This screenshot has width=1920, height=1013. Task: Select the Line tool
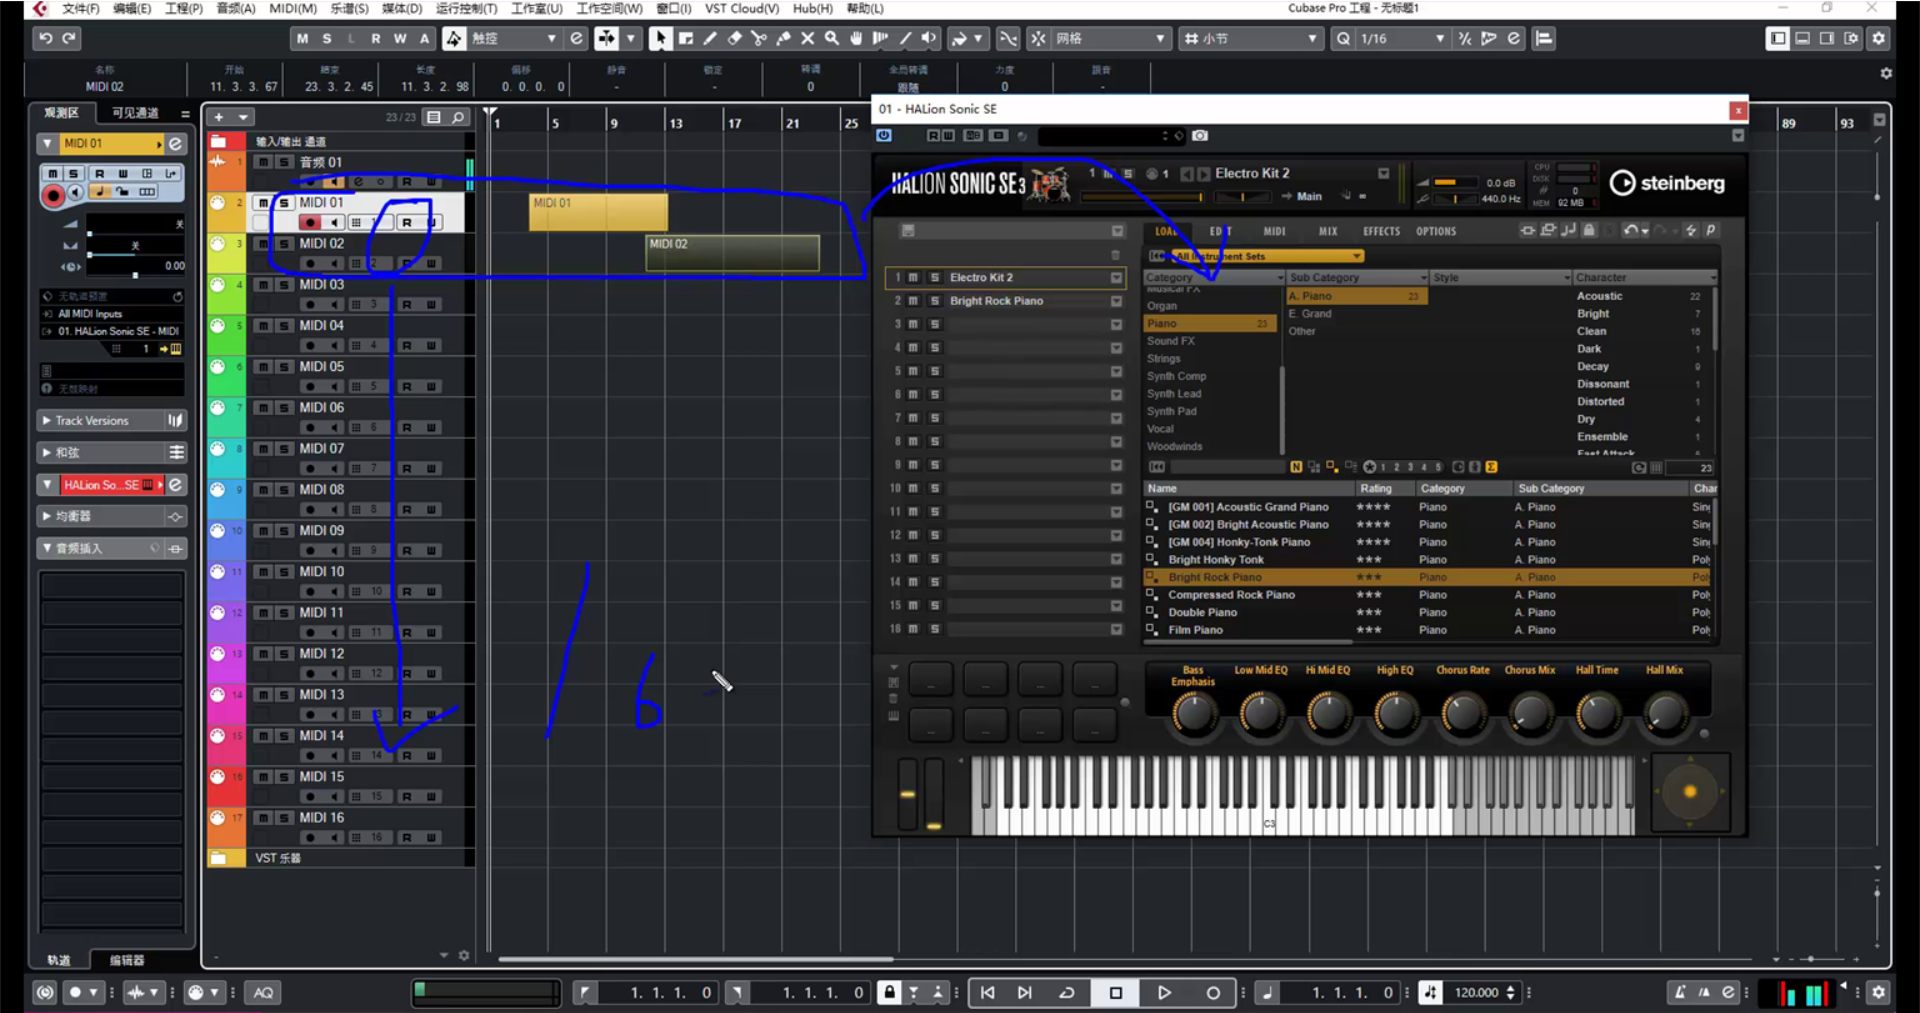pos(905,38)
